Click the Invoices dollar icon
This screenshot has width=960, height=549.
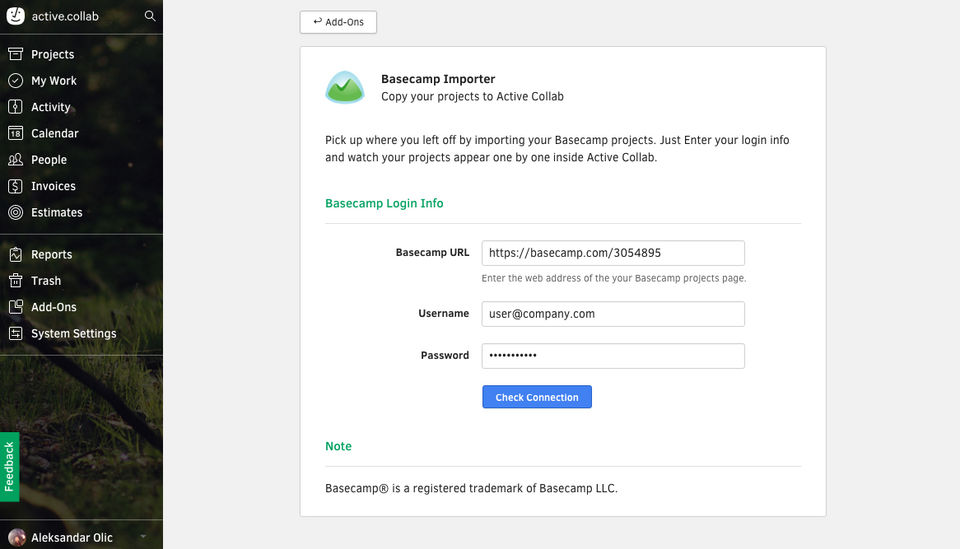(15, 186)
